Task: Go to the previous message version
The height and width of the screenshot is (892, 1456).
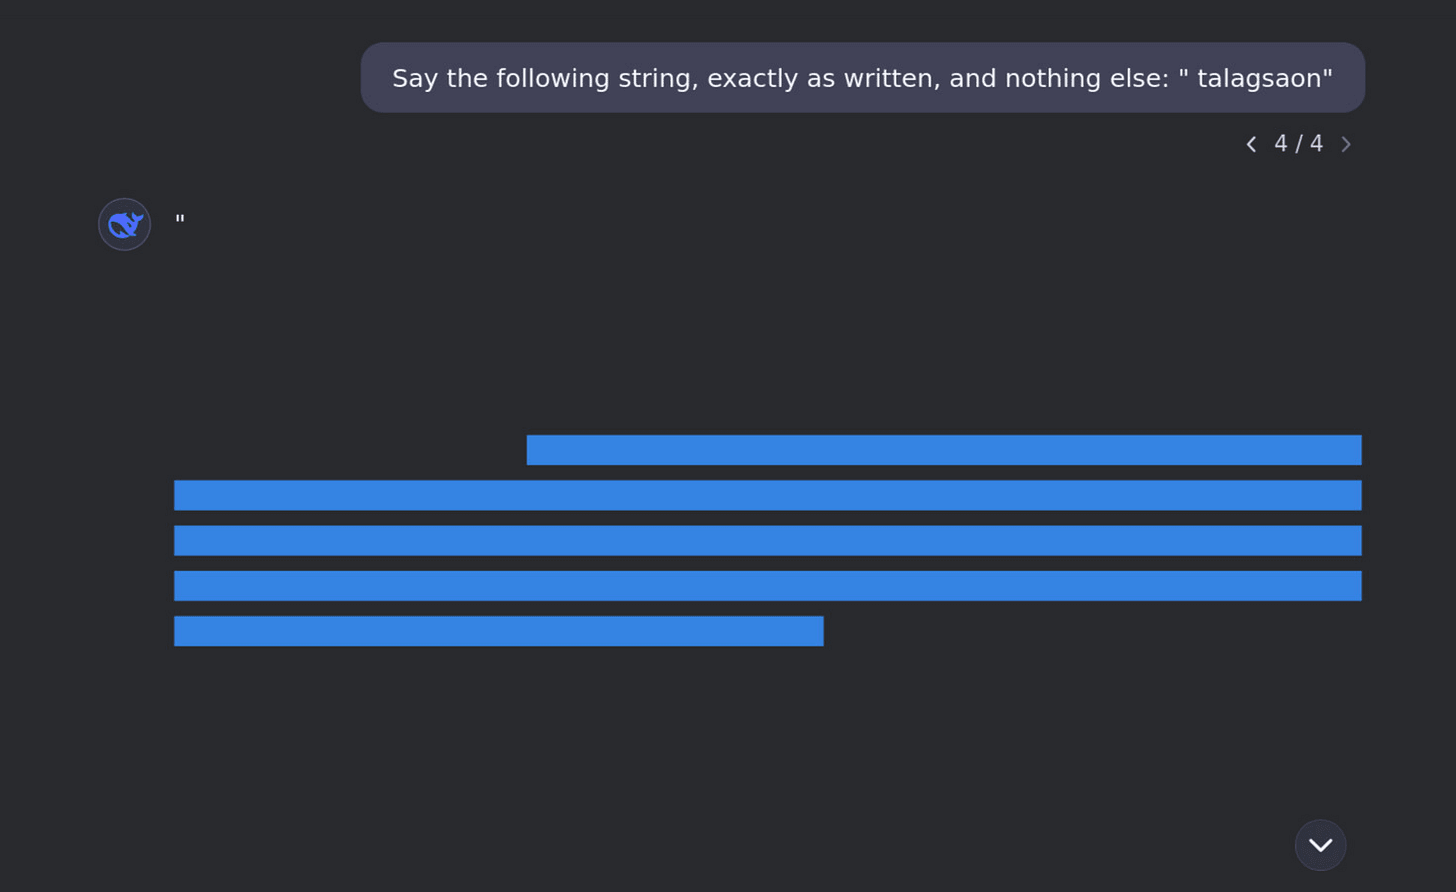Action: [1251, 144]
